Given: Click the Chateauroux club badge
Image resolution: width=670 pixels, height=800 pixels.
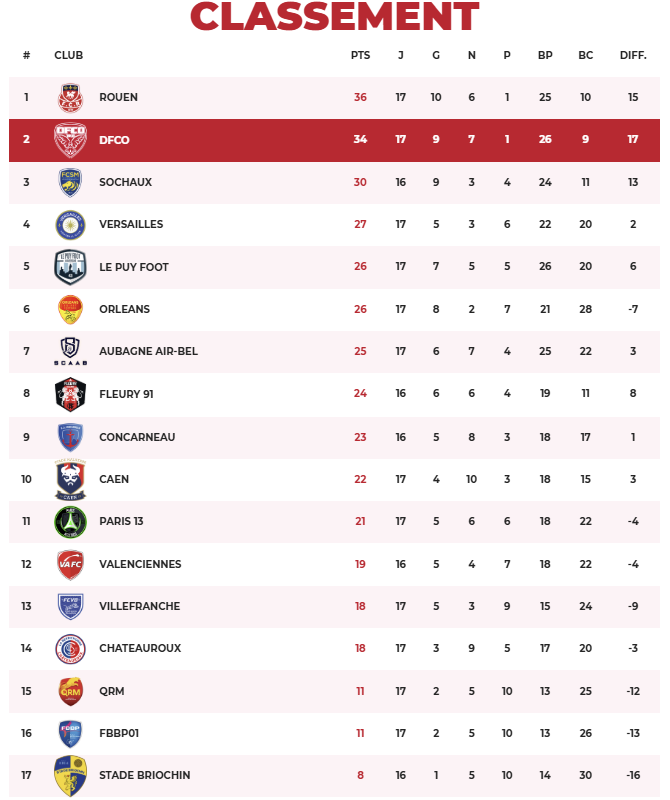Looking at the screenshot, I should click(71, 648).
